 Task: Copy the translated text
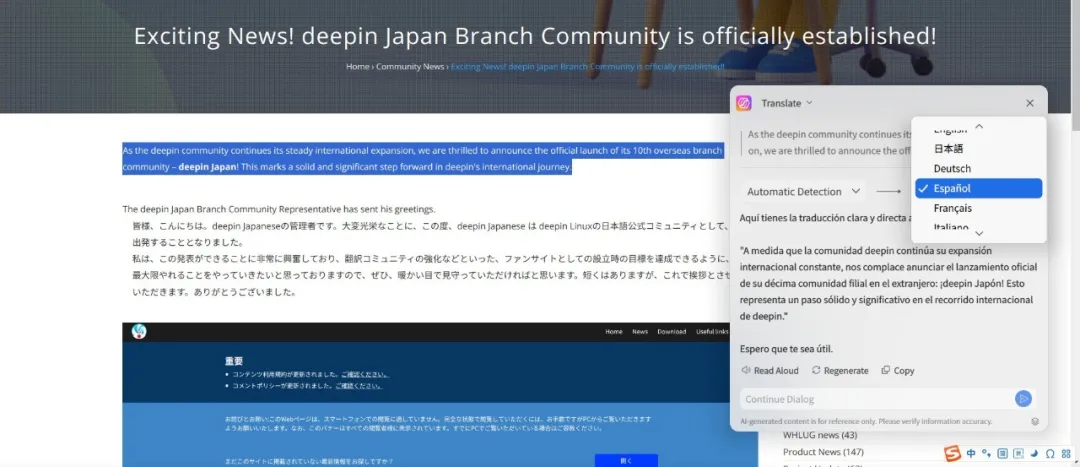[x=898, y=371]
